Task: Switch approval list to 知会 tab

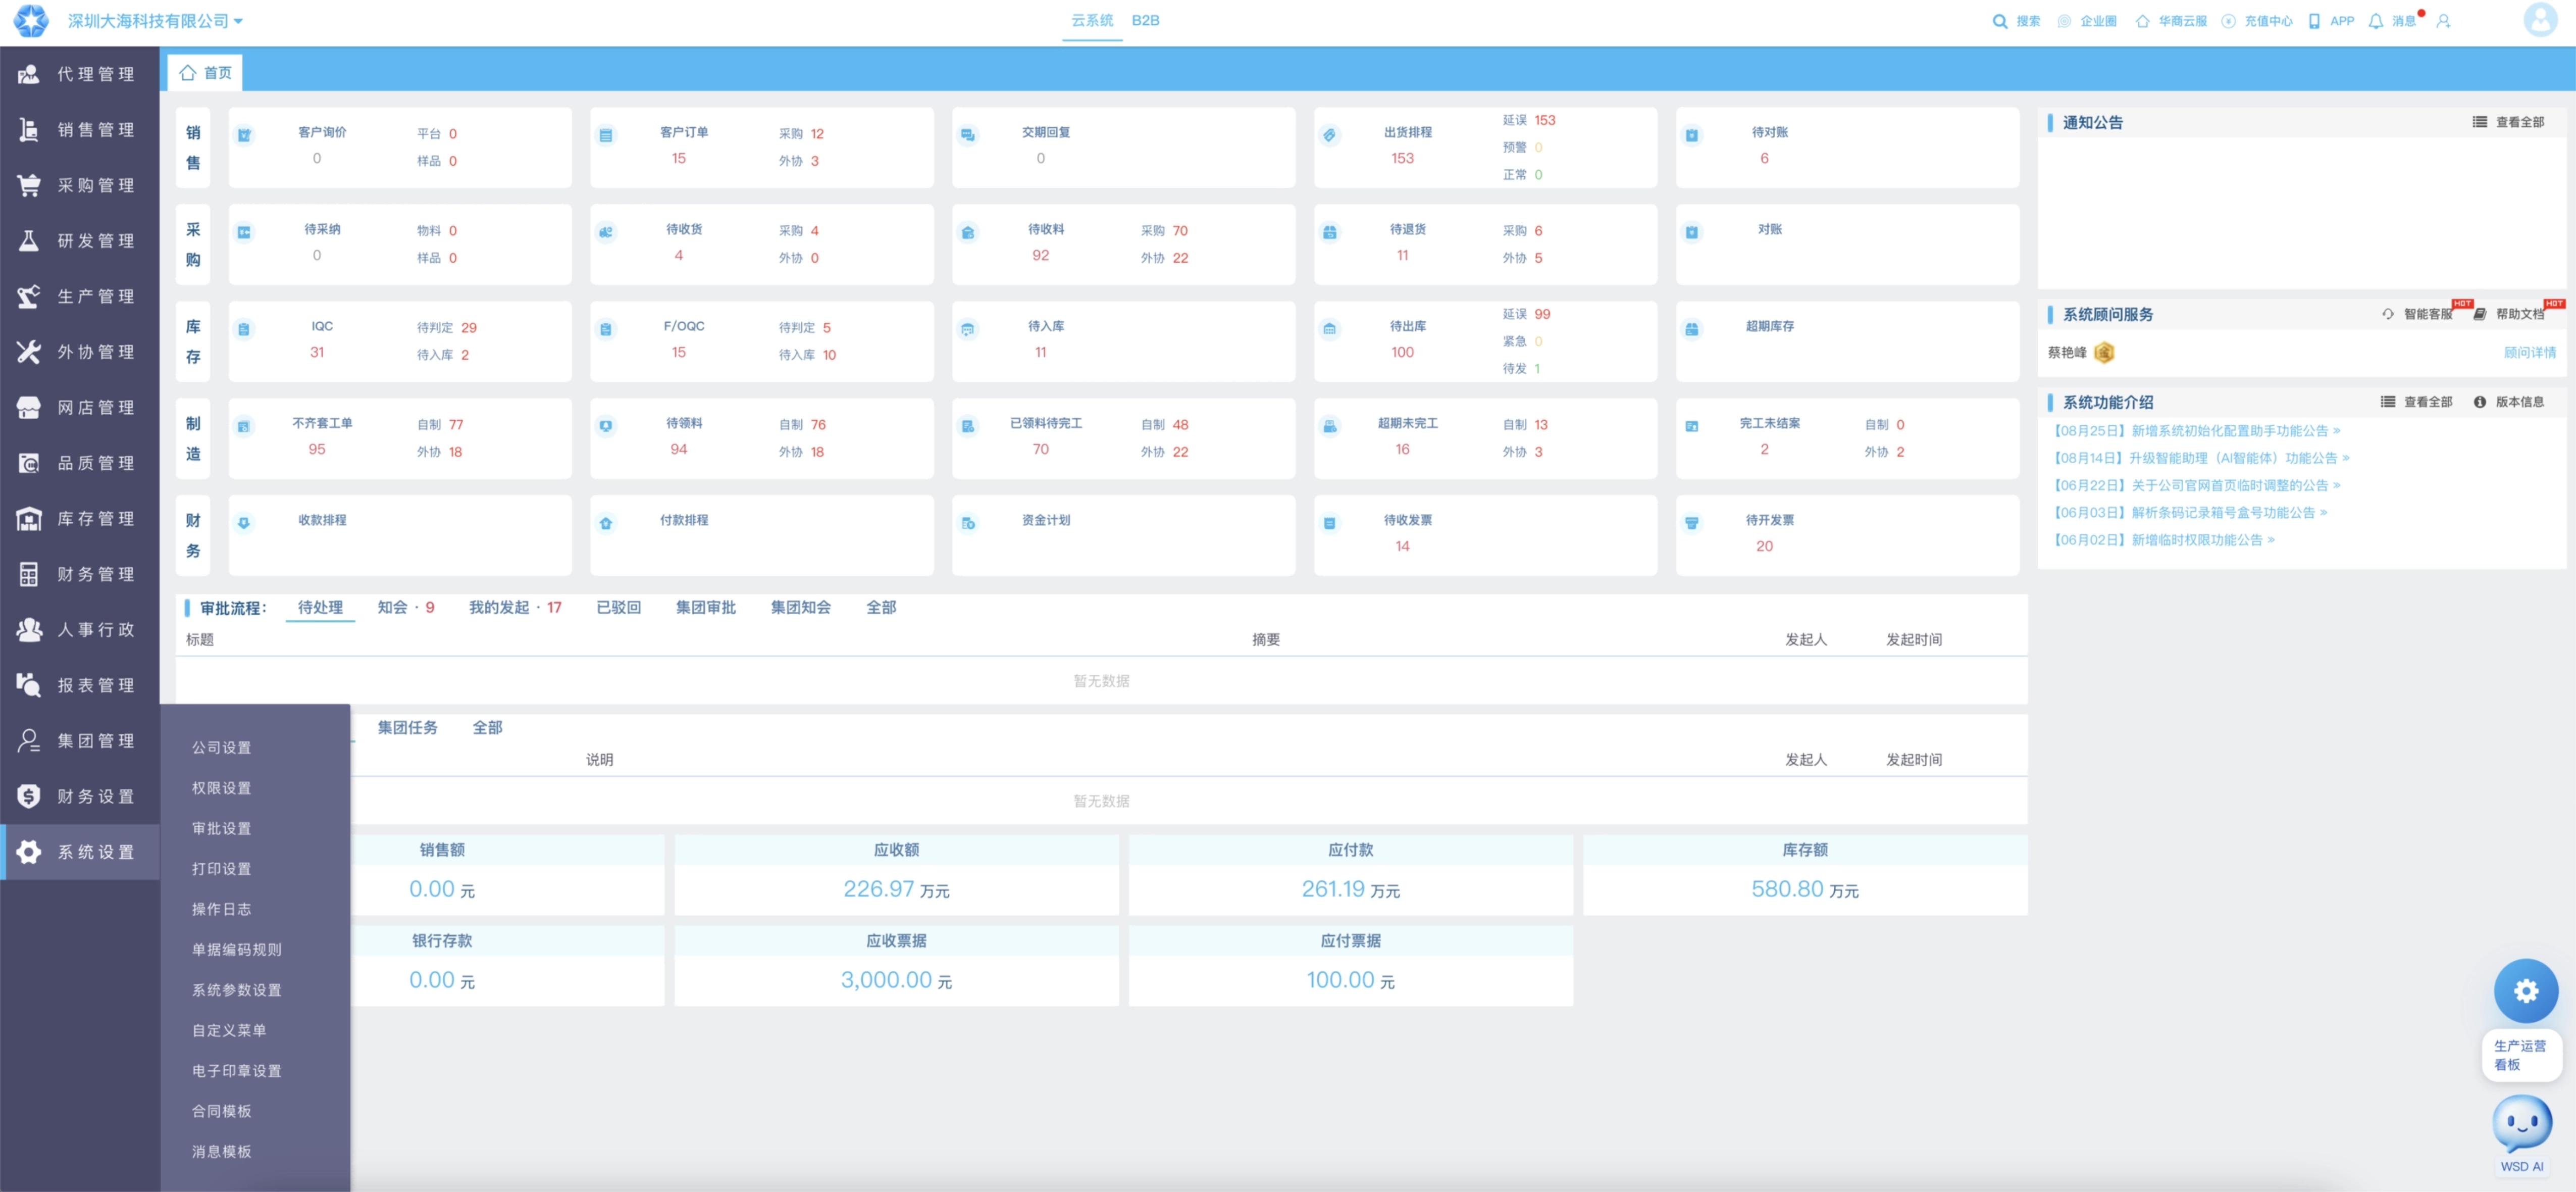Action: coord(405,607)
